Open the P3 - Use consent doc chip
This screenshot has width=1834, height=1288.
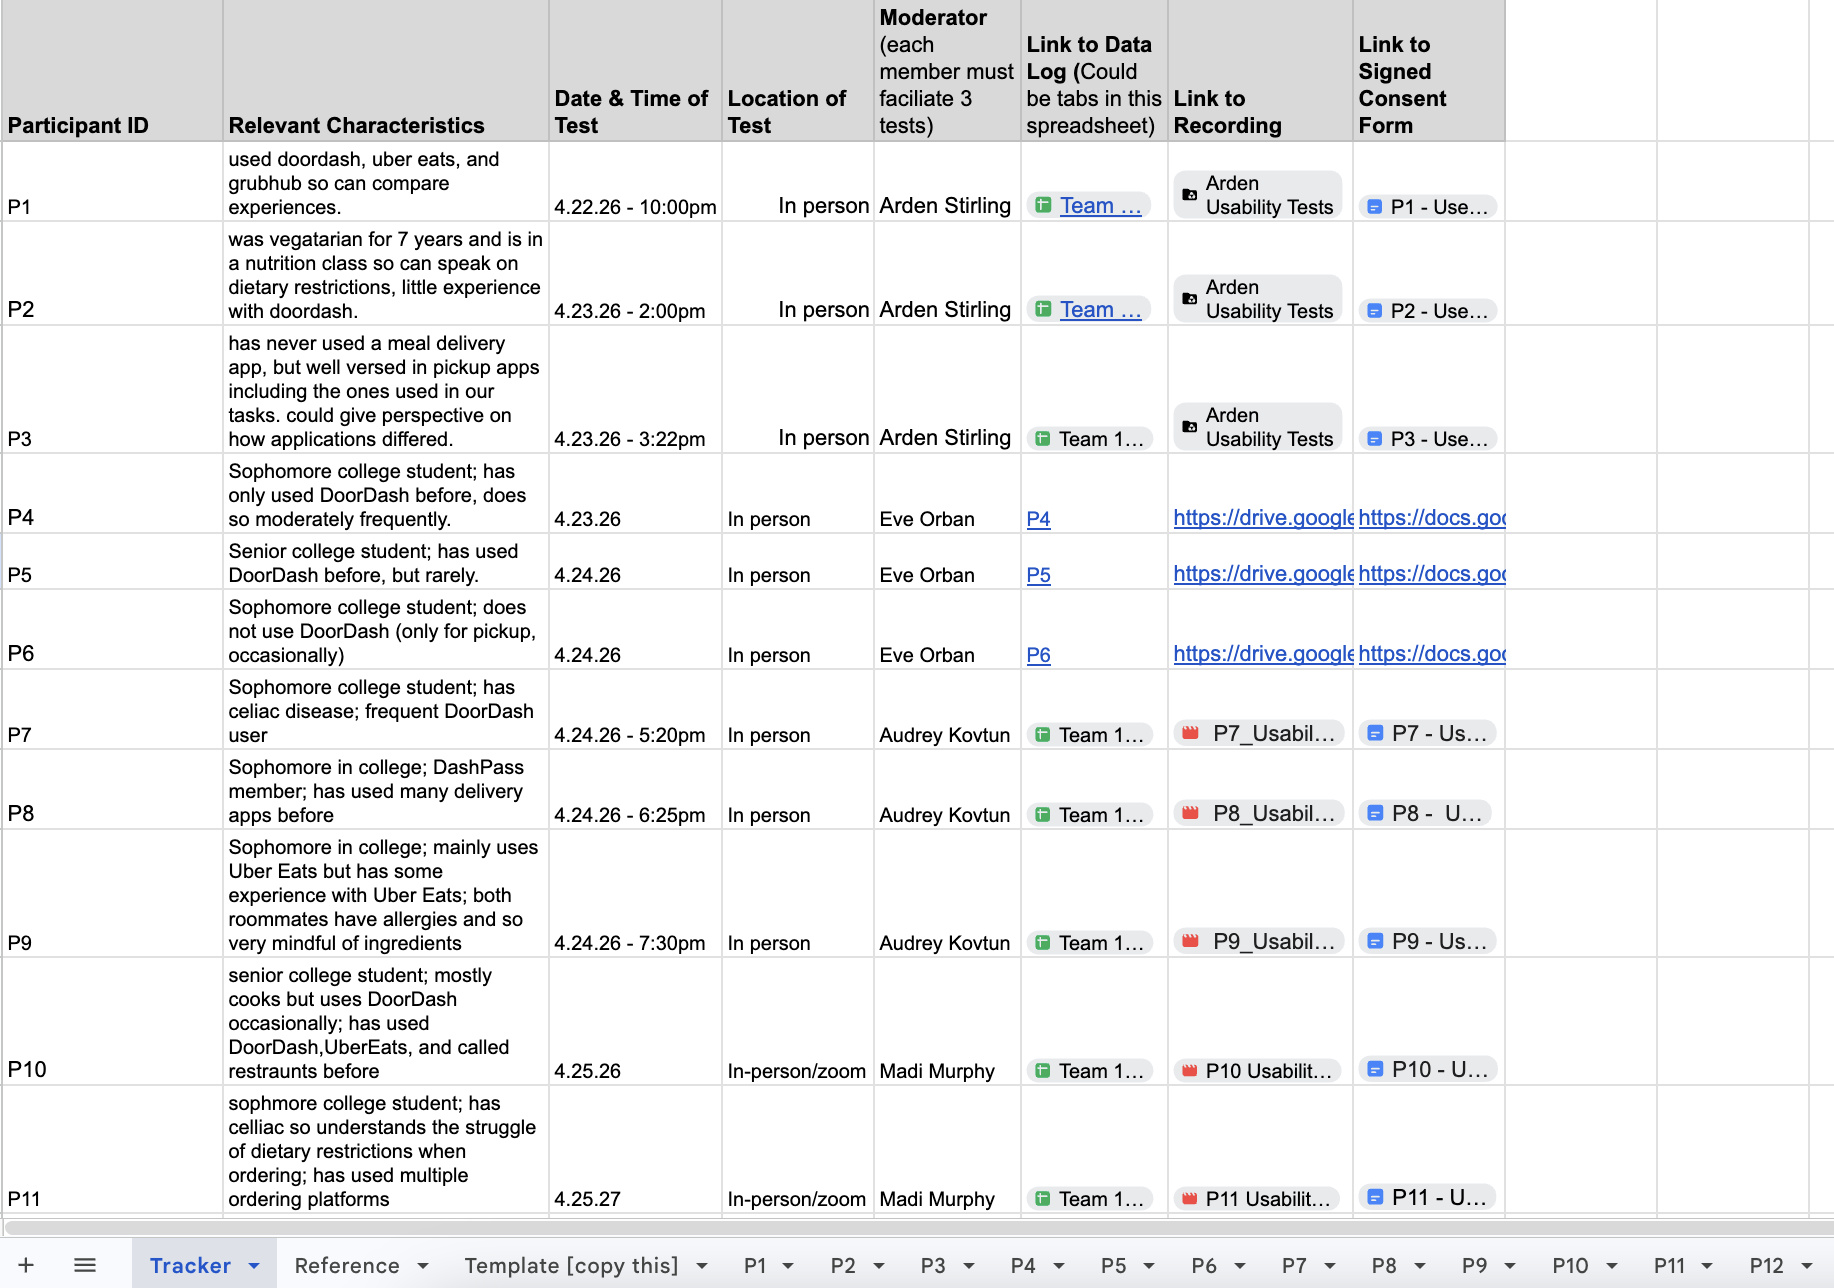point(1427,438)
